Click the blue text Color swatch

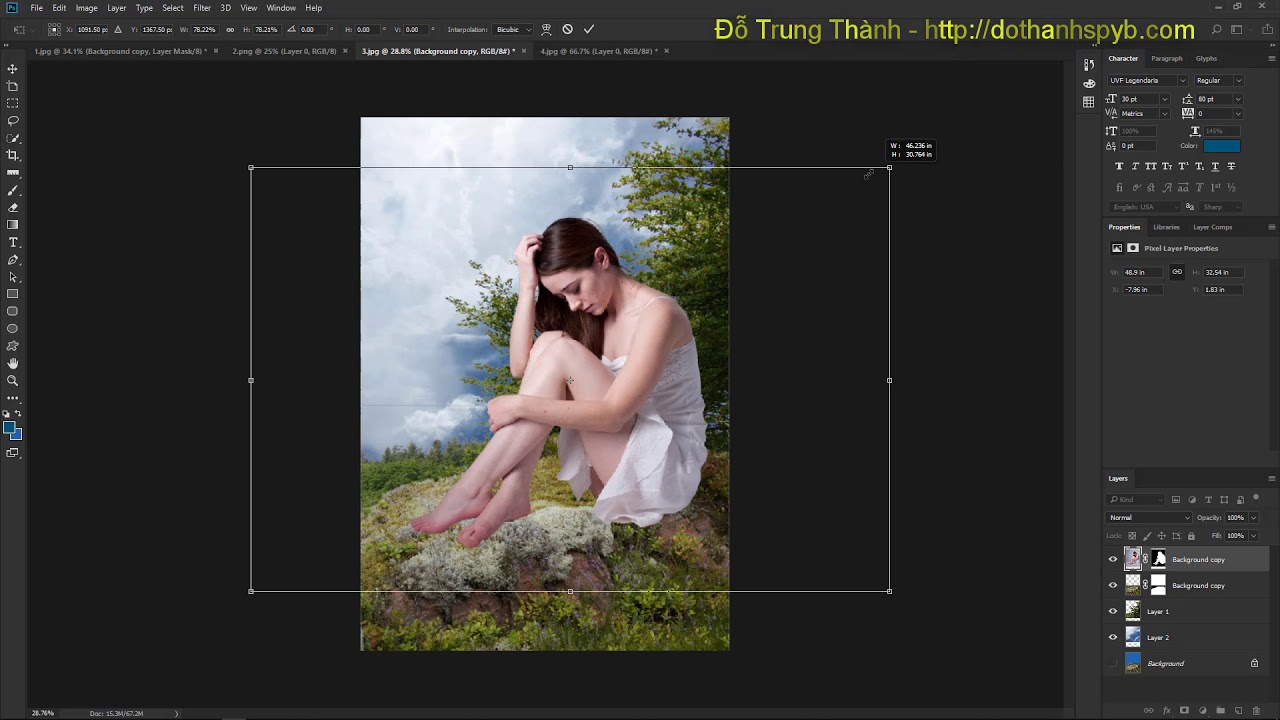pos(1221,146)
